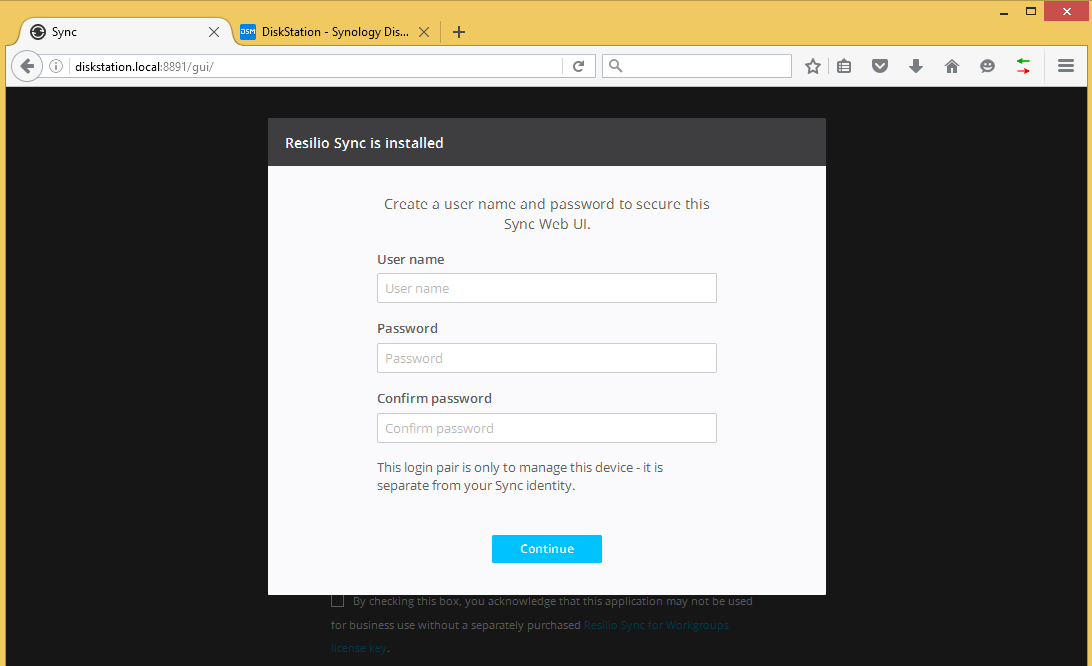Screen dimensions: 1092x666
Task: Close the Sync tab
Action: coord(214,32)
